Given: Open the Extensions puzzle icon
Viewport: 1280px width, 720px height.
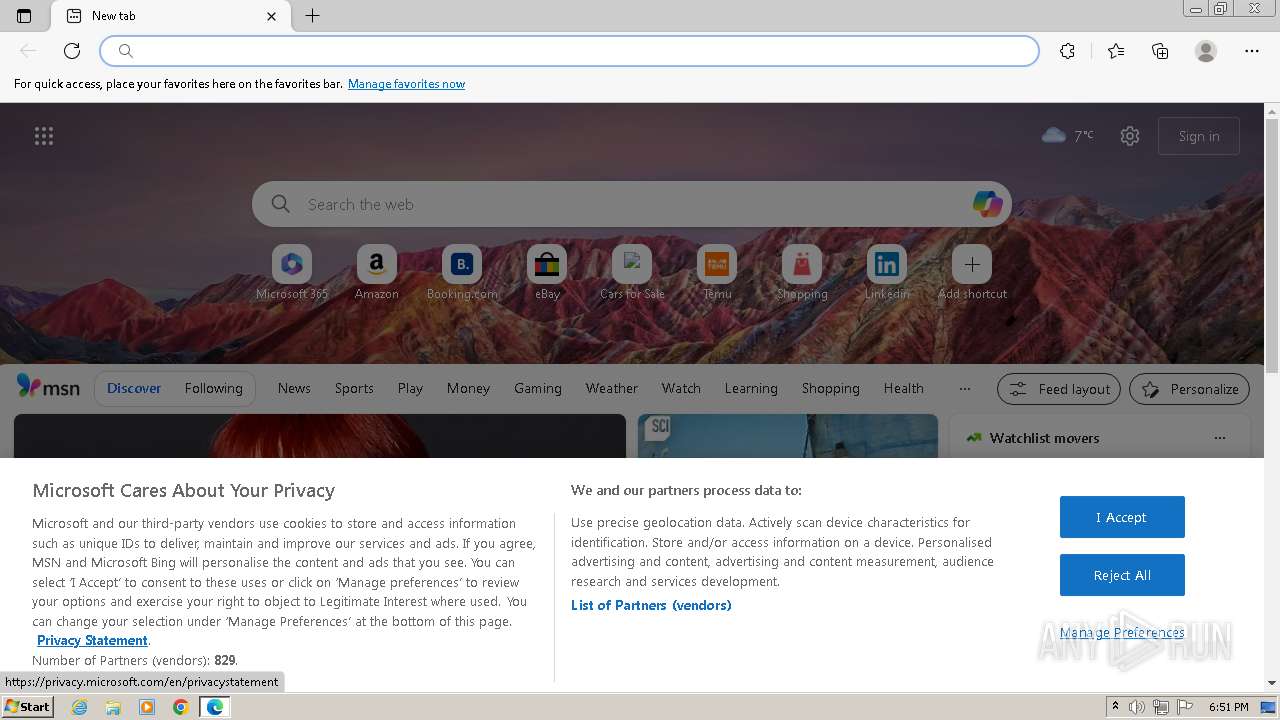Looking at the screenshot, I should click(x=1067, y=51).
